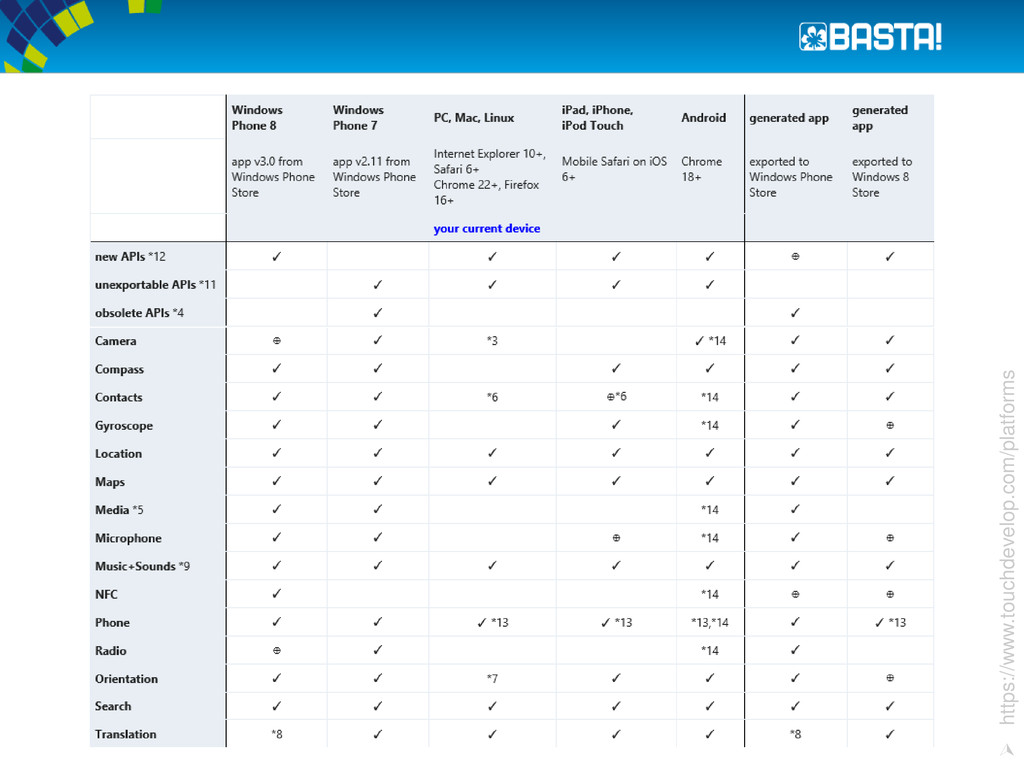Select the 'Compass' row label
Screen dimensions: 1024x768
point(120,369)
